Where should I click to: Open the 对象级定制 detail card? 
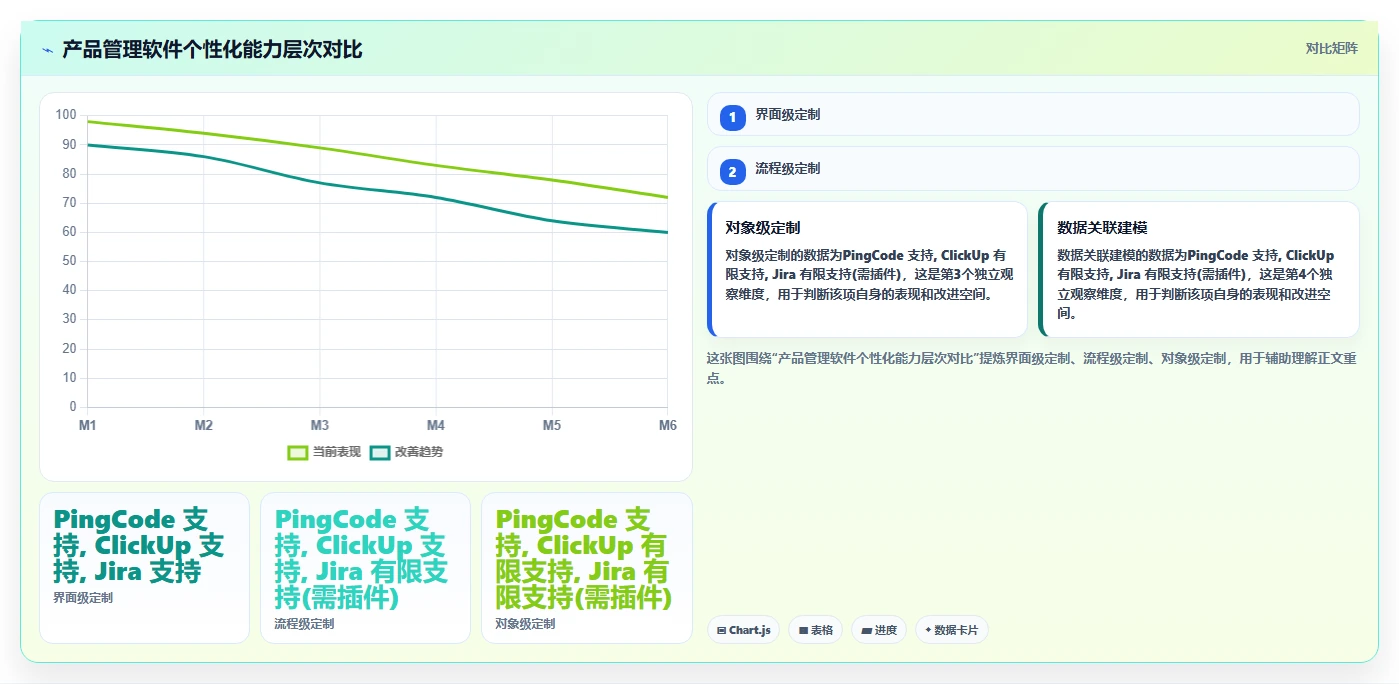(867, 270)
